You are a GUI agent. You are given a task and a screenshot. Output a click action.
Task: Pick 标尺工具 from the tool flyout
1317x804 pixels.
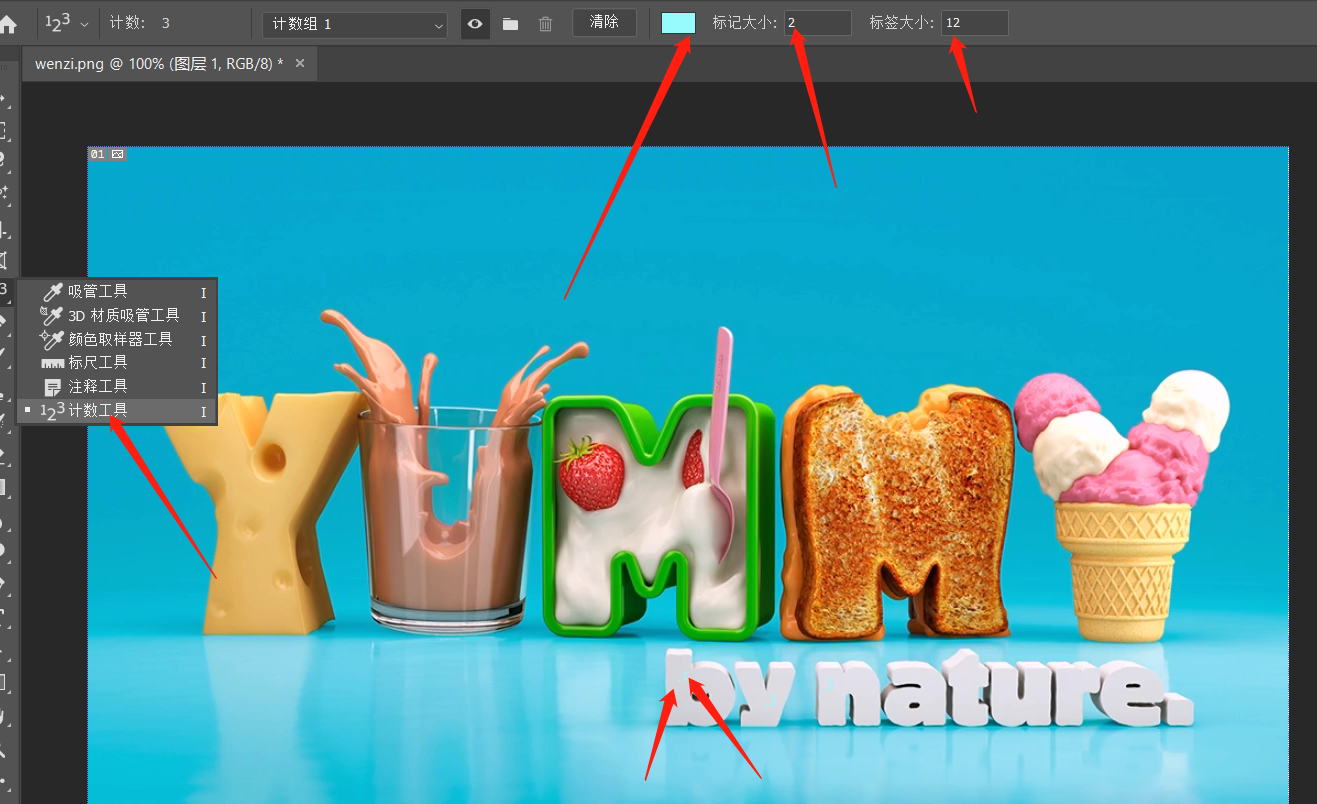(x=117, y=362)
